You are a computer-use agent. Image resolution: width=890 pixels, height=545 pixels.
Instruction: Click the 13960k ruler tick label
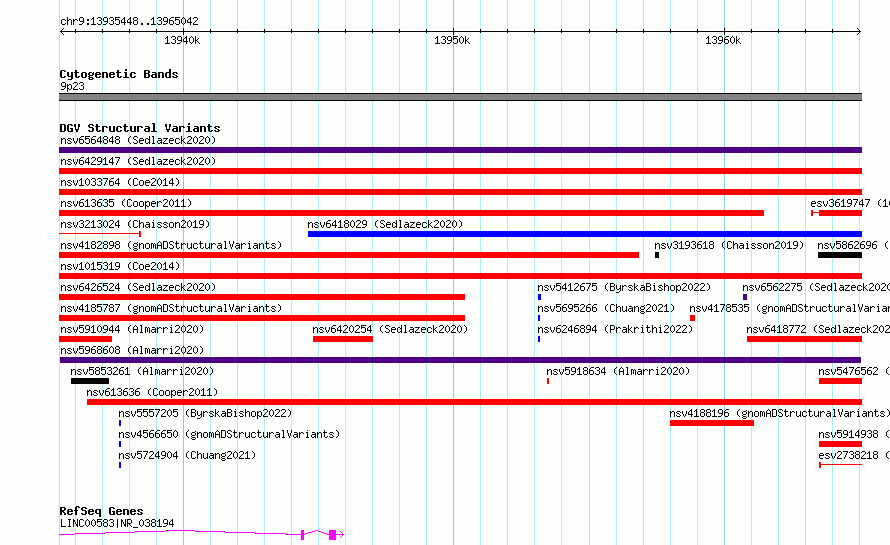coord(723,40)
